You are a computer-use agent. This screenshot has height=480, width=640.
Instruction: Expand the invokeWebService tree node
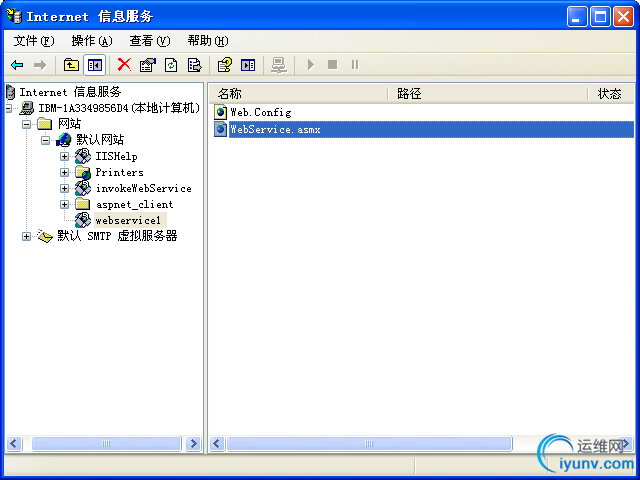click(64, 188)
